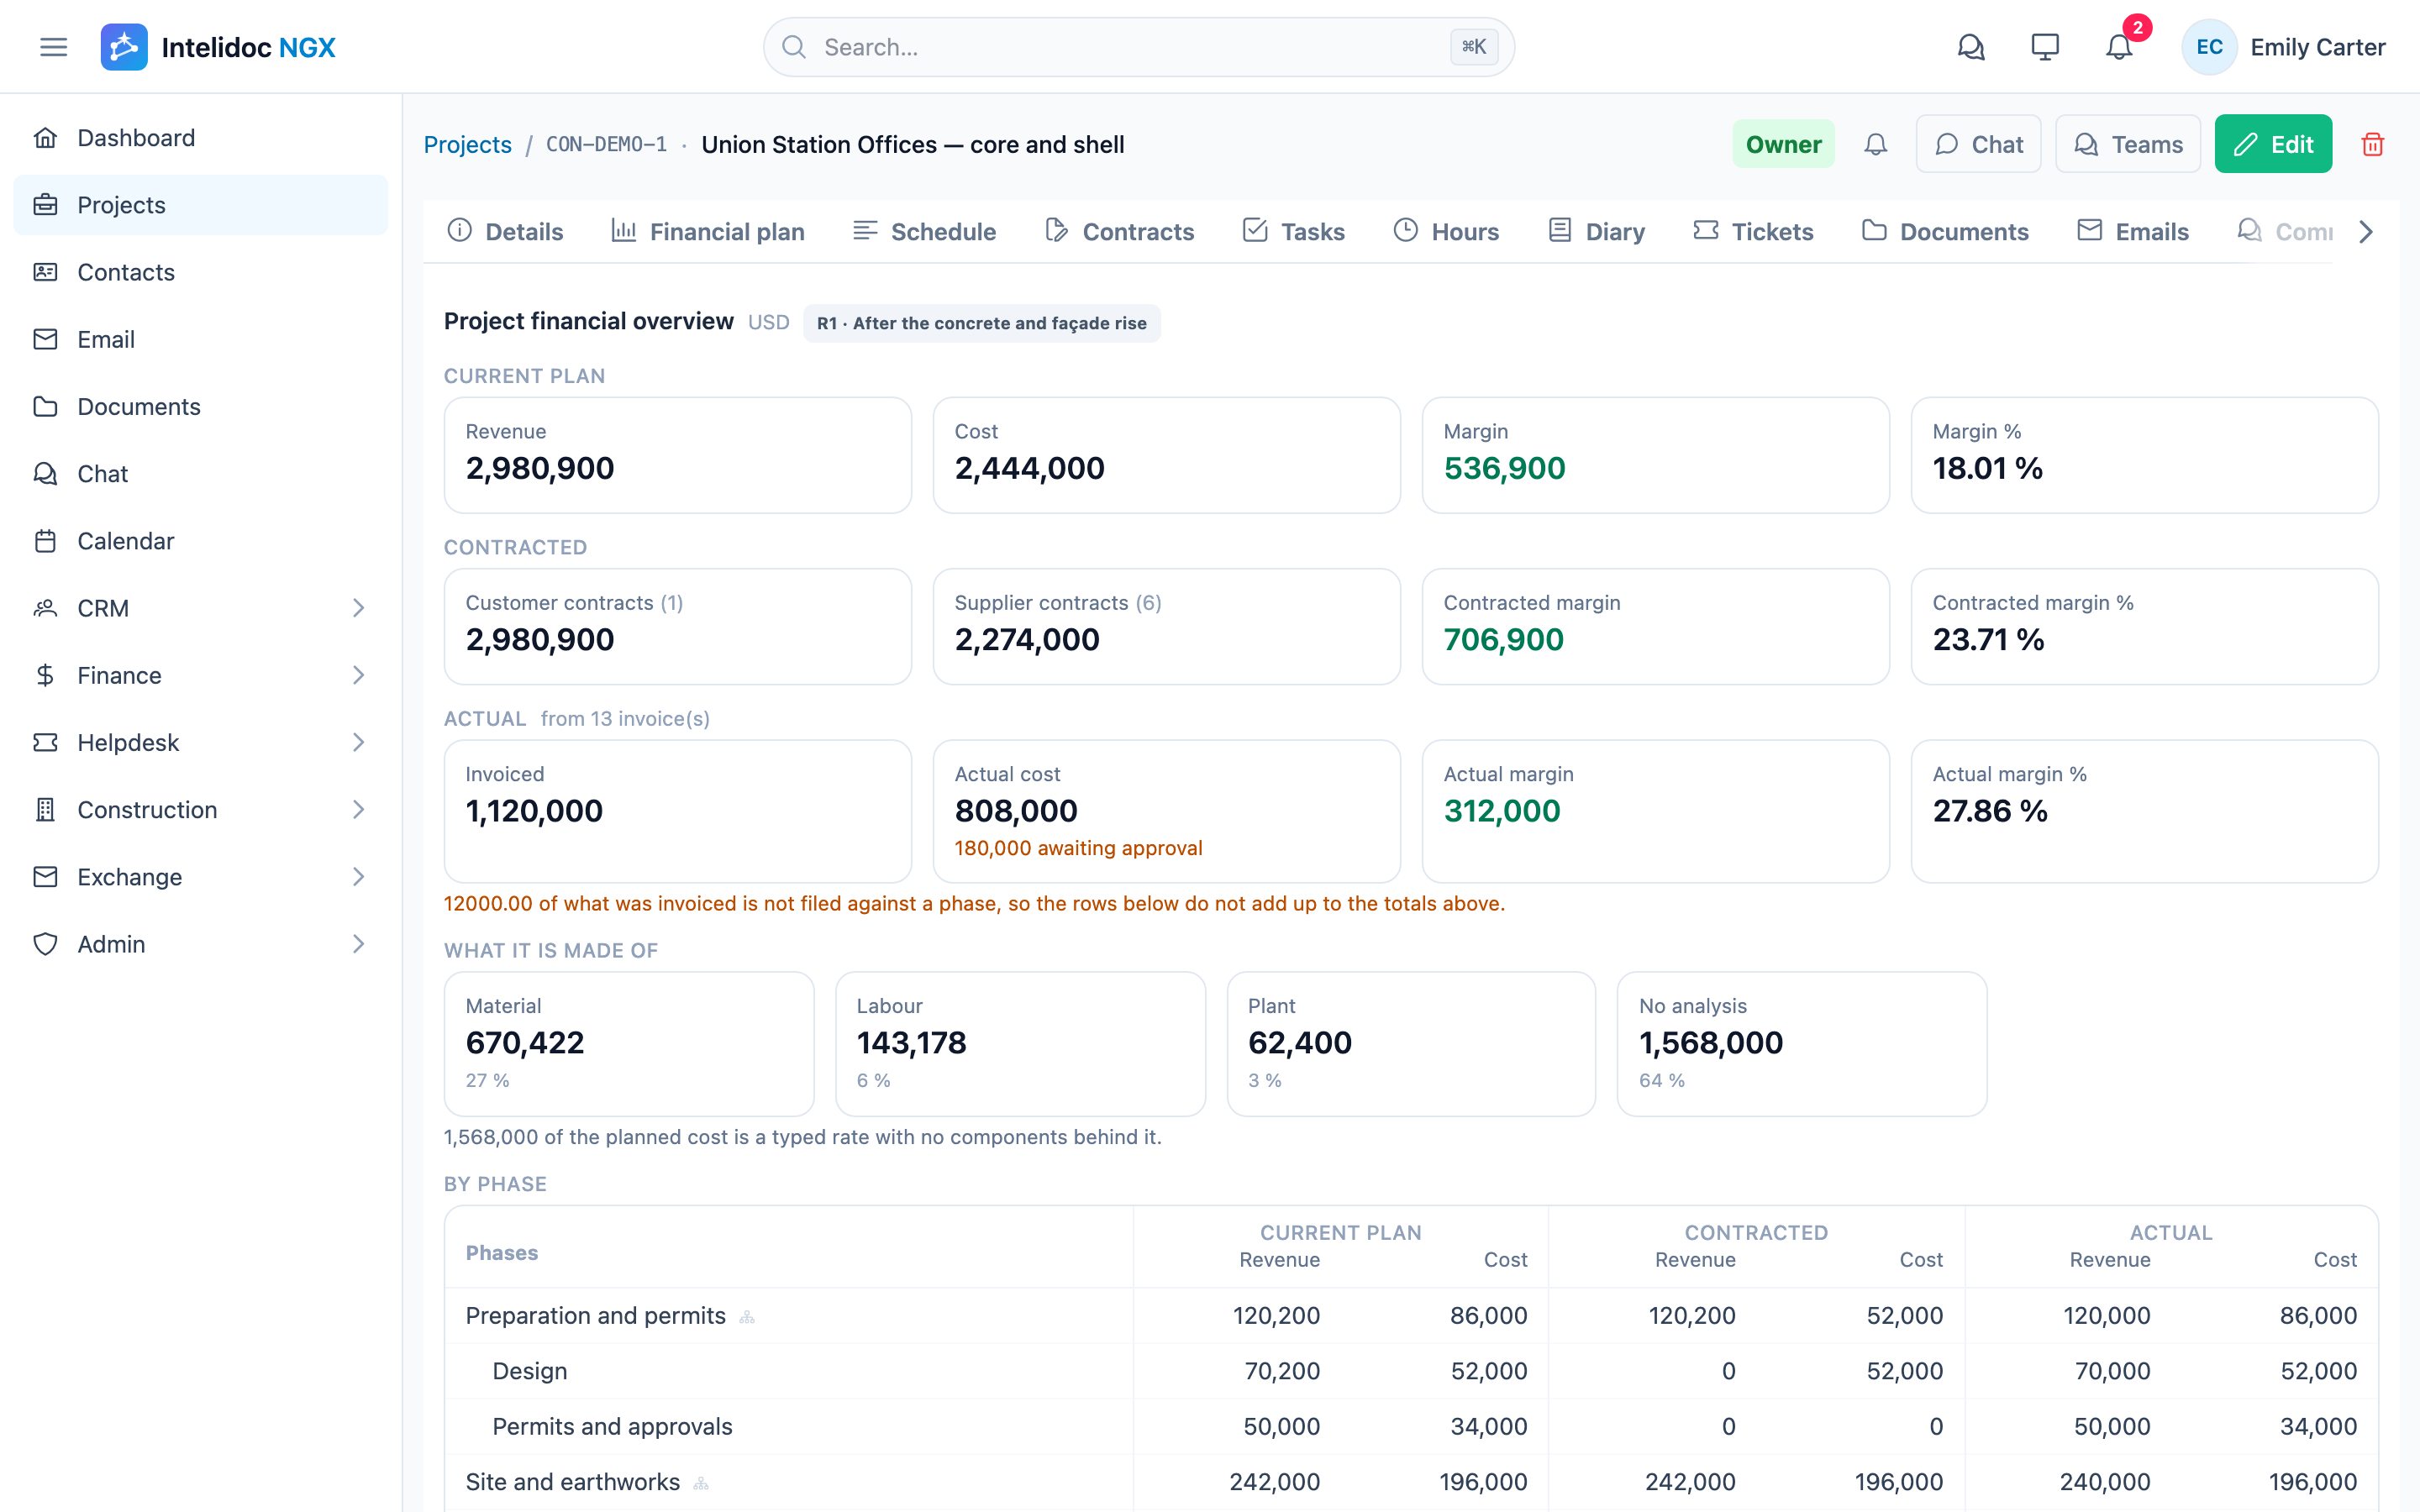Click structure icon beside Preparation and permits
This screenshot has height=1512, width=2420.
pos(747,1317)
